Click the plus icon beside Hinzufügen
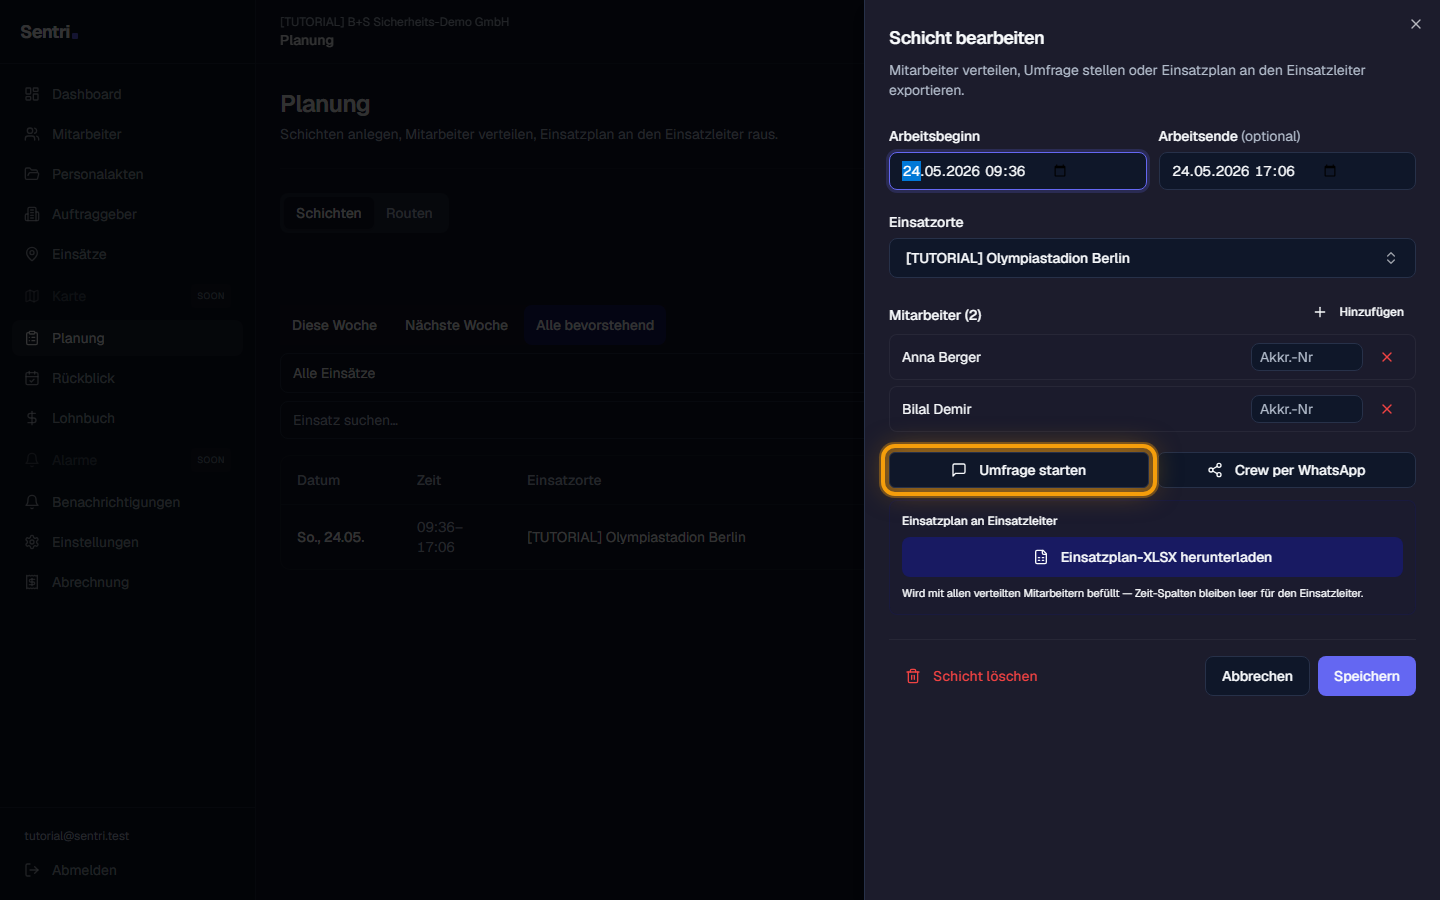1440x900 pixels. [x=1320, y=312]
